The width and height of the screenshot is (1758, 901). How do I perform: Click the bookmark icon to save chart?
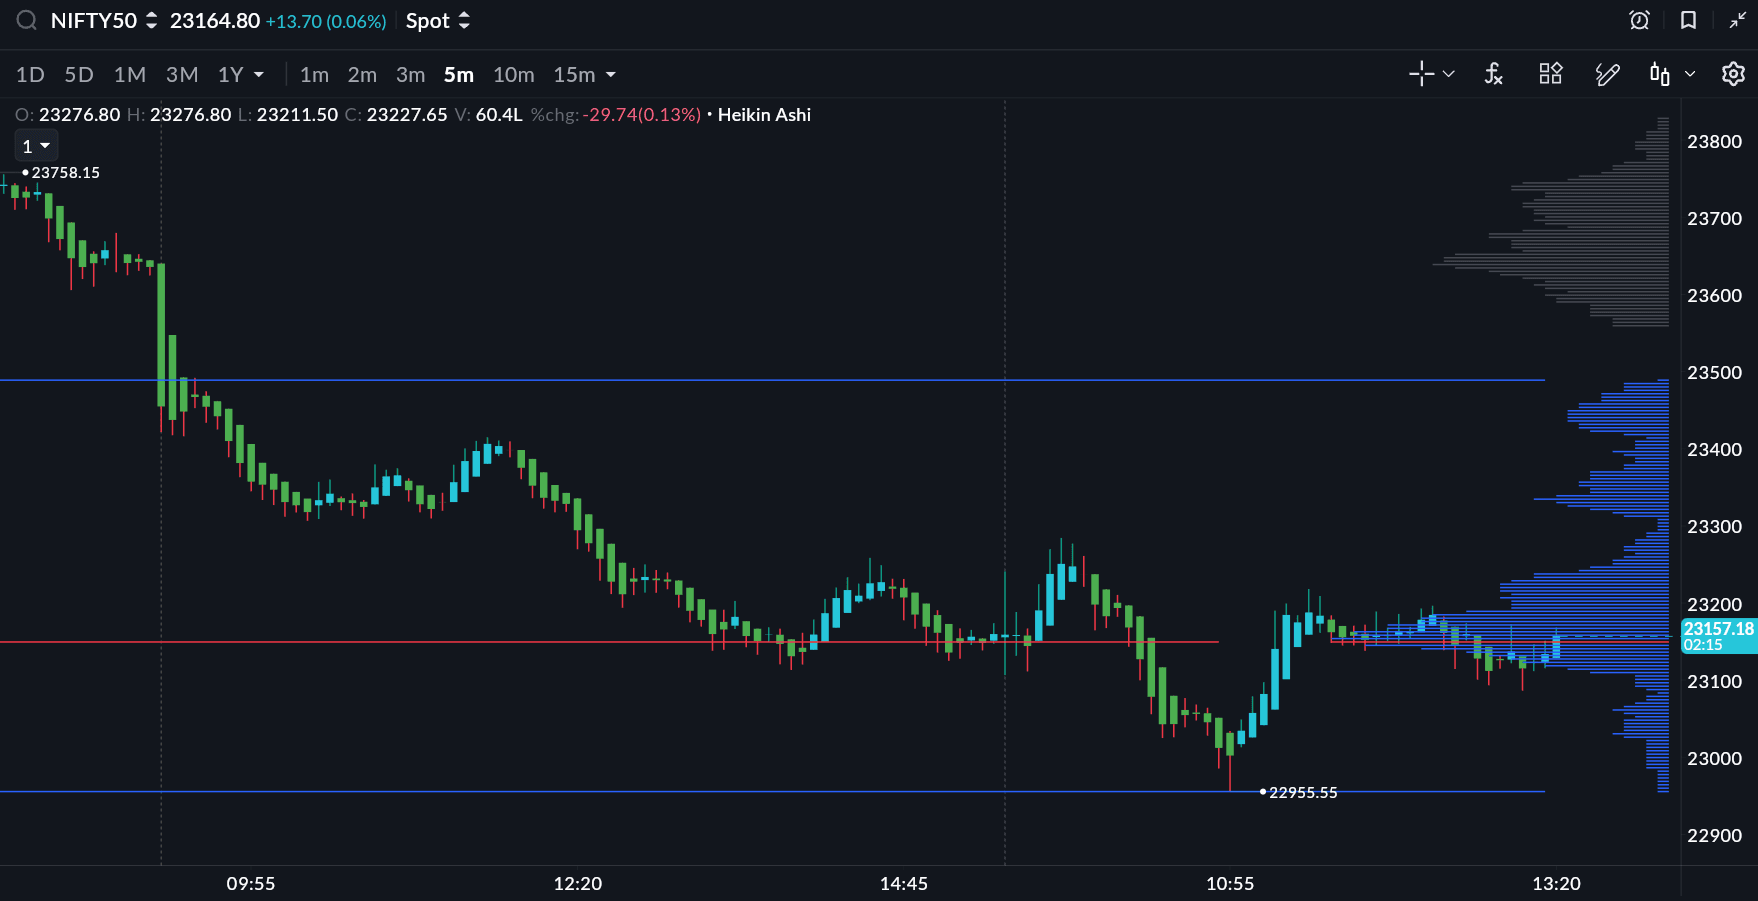(x=1688, y=20)
